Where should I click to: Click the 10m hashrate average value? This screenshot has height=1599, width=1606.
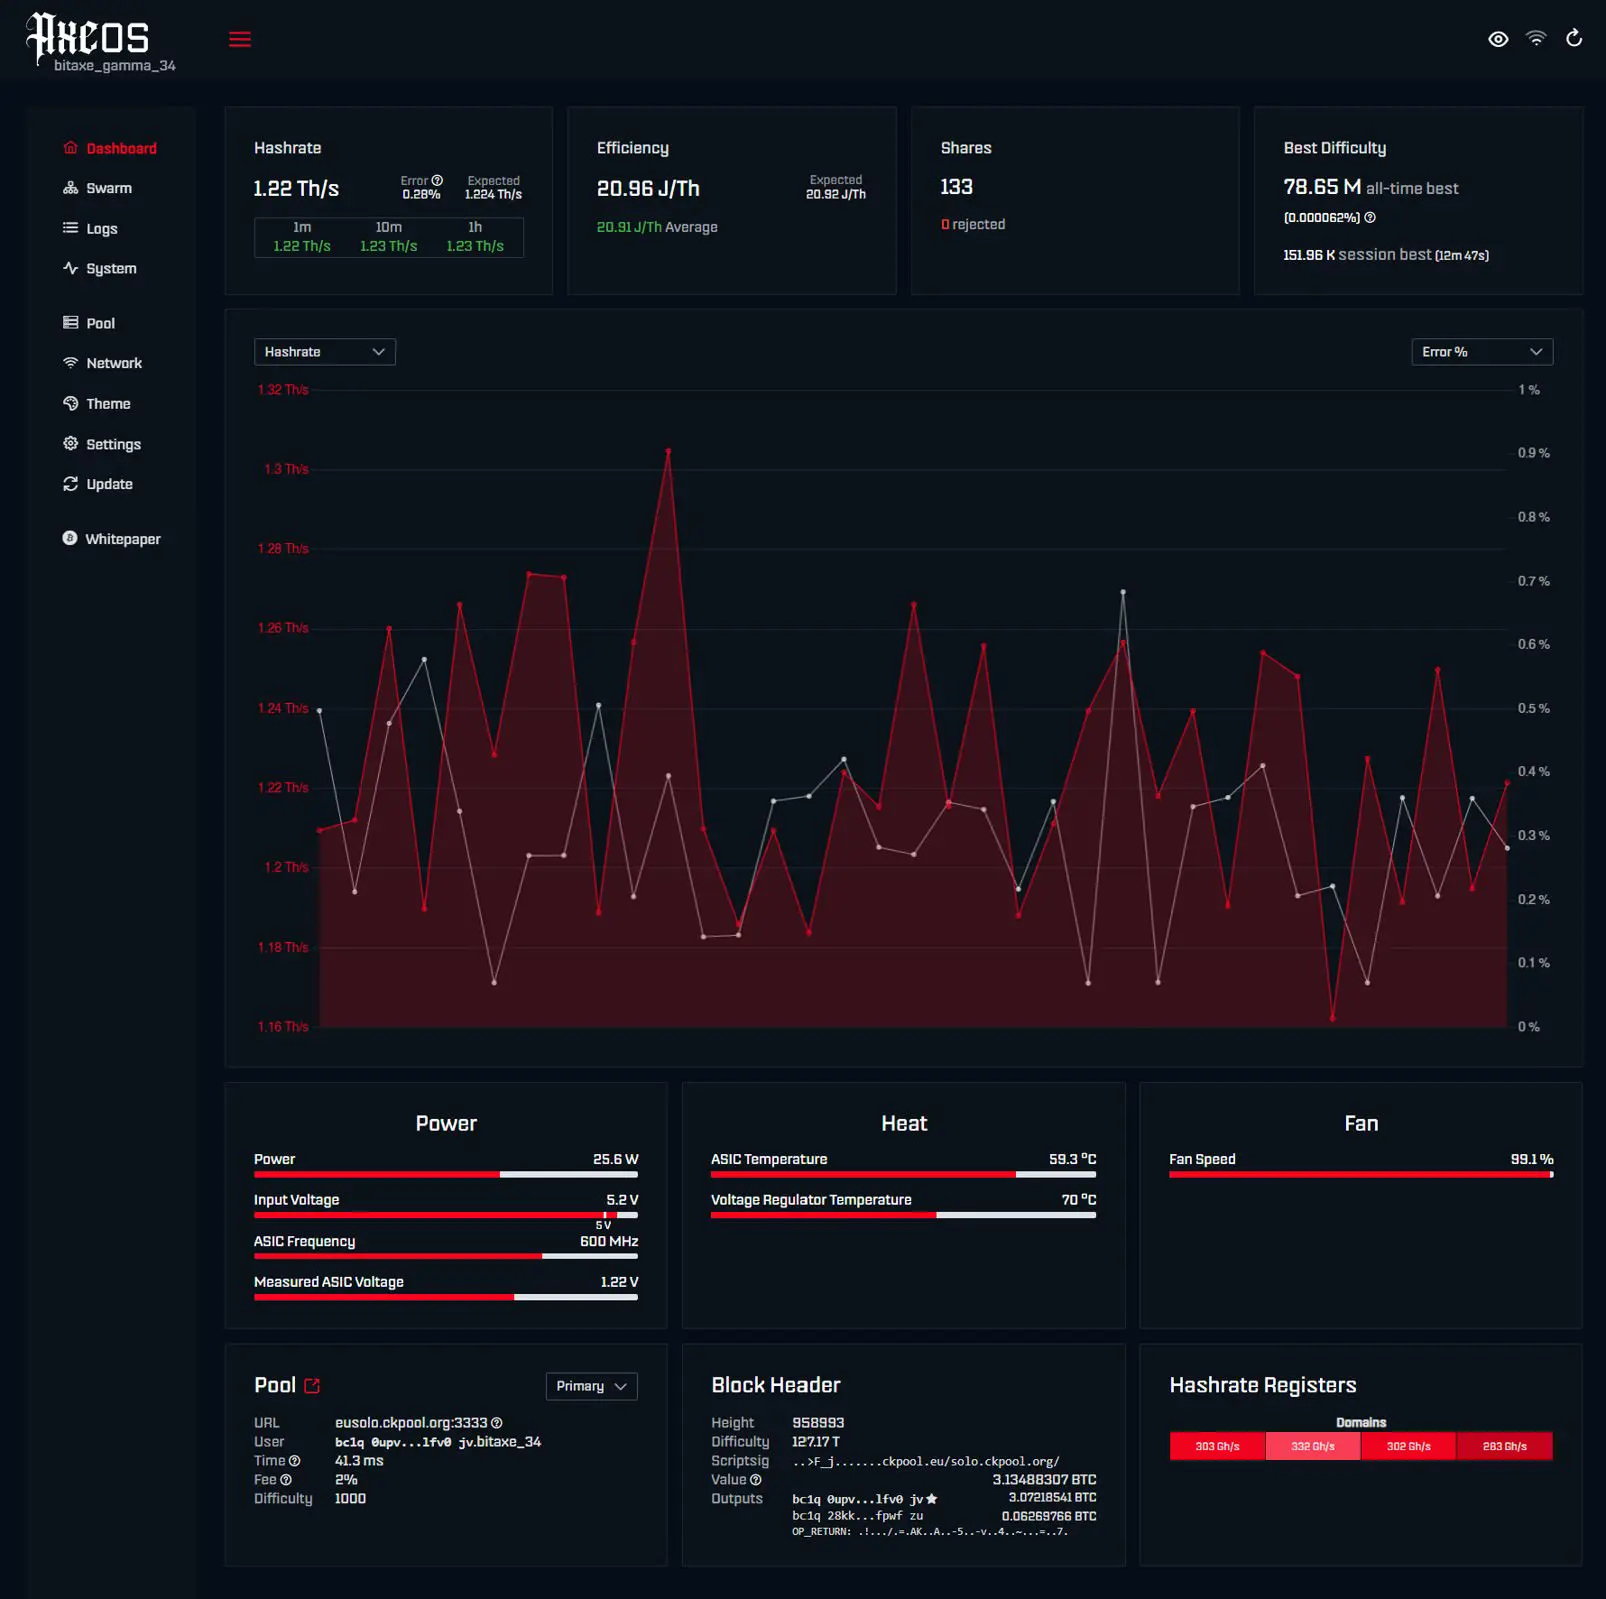[x=389, y=246]
